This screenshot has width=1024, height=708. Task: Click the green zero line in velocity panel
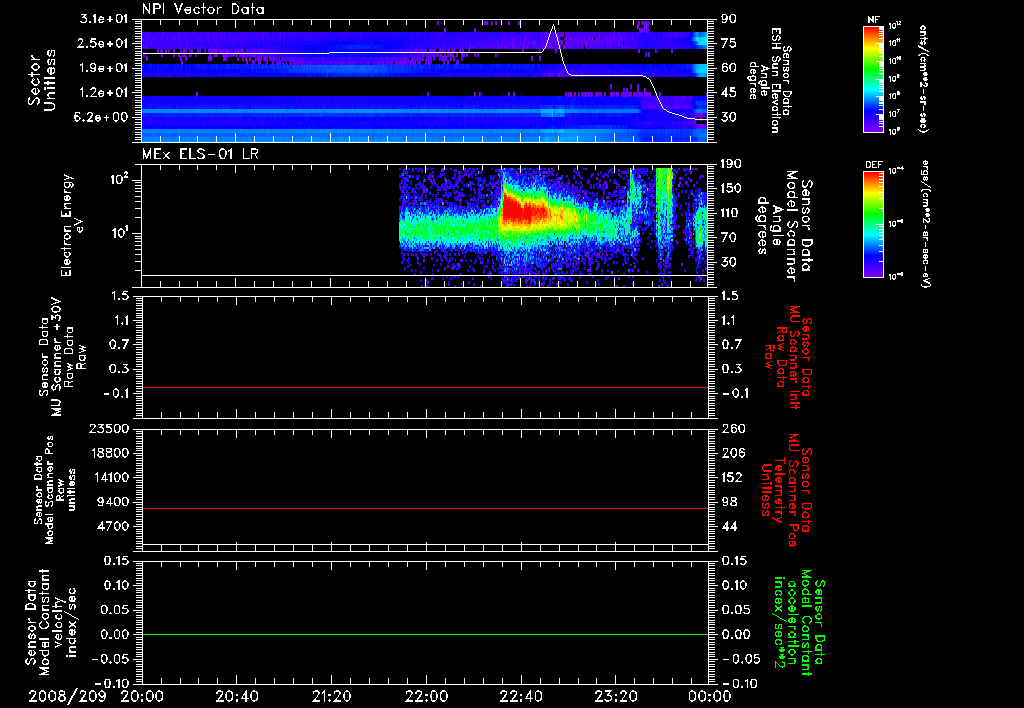click(425, 634)
